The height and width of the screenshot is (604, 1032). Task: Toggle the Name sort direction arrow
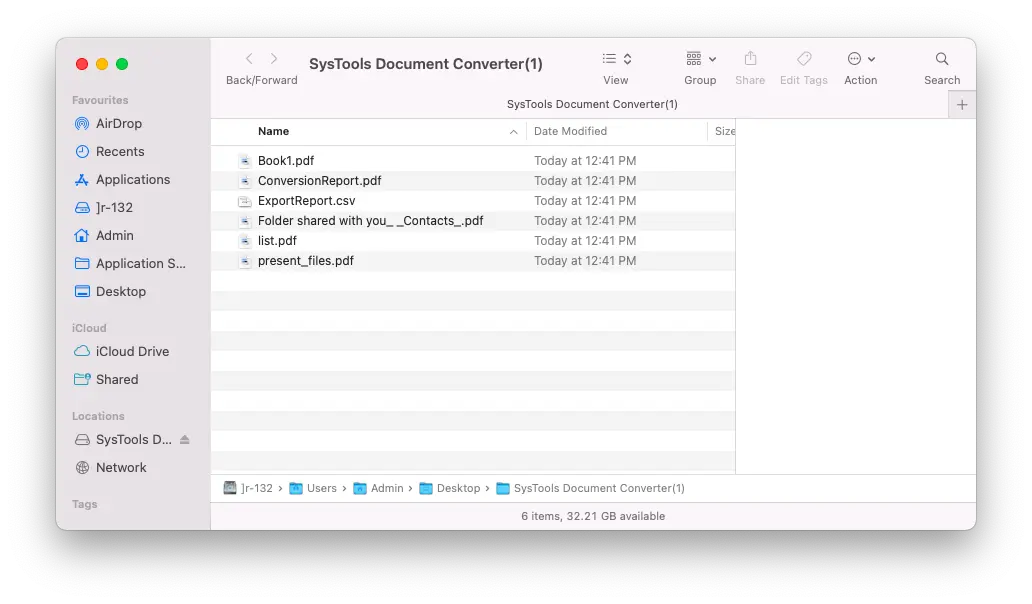point(513,132)
